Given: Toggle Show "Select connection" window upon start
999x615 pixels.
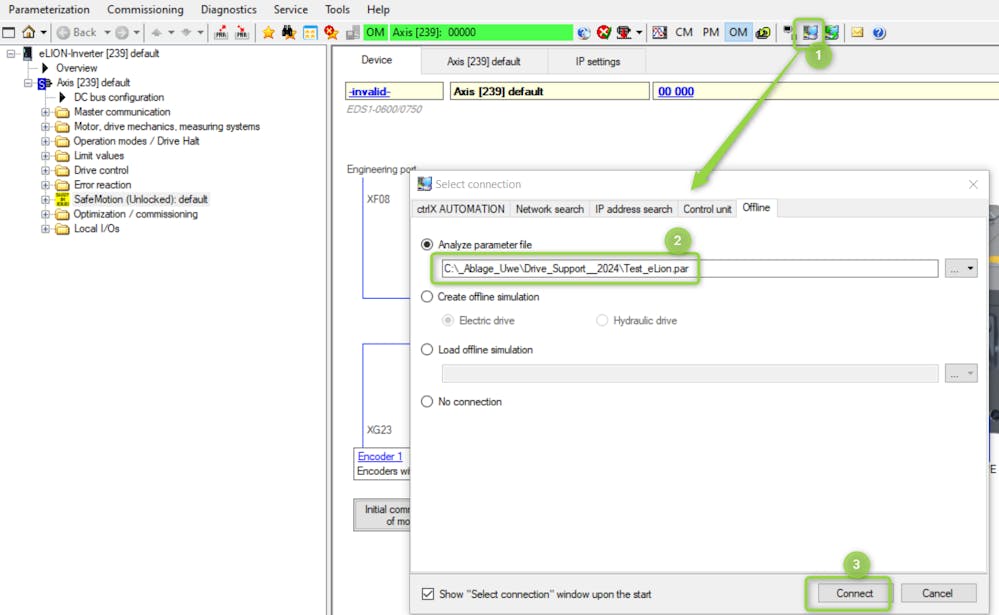Looking at the screenshot, I should (428, 594).
